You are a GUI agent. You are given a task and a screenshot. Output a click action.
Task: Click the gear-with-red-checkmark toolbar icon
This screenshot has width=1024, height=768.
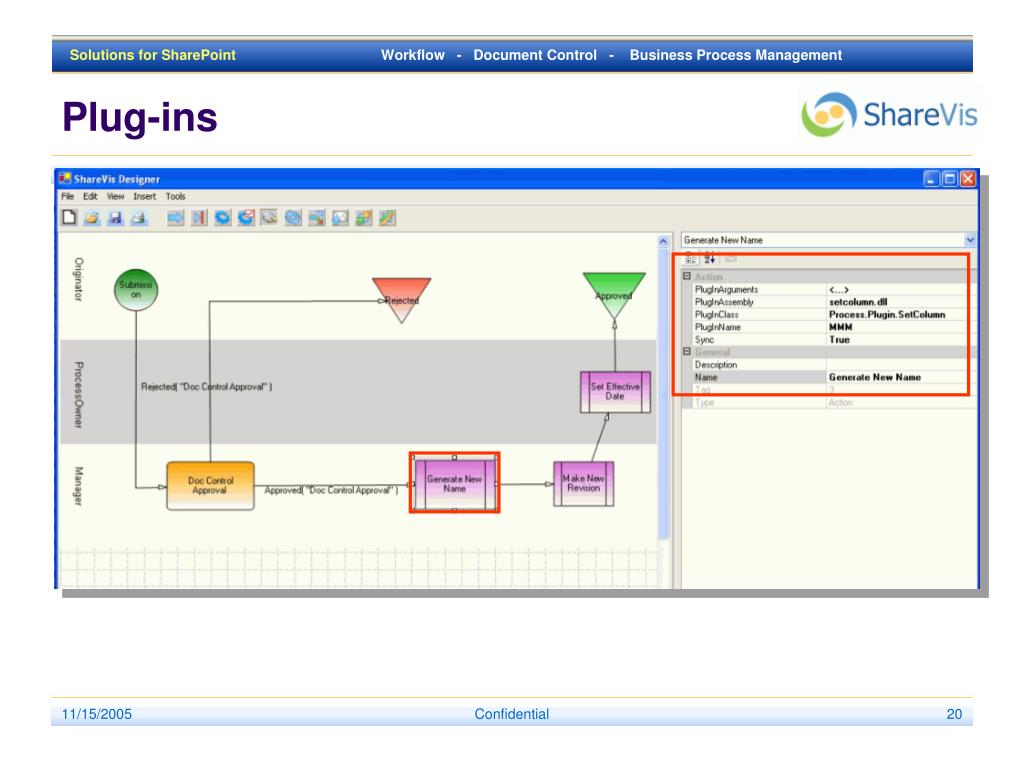pyautogui.click(x=246, y=217)
